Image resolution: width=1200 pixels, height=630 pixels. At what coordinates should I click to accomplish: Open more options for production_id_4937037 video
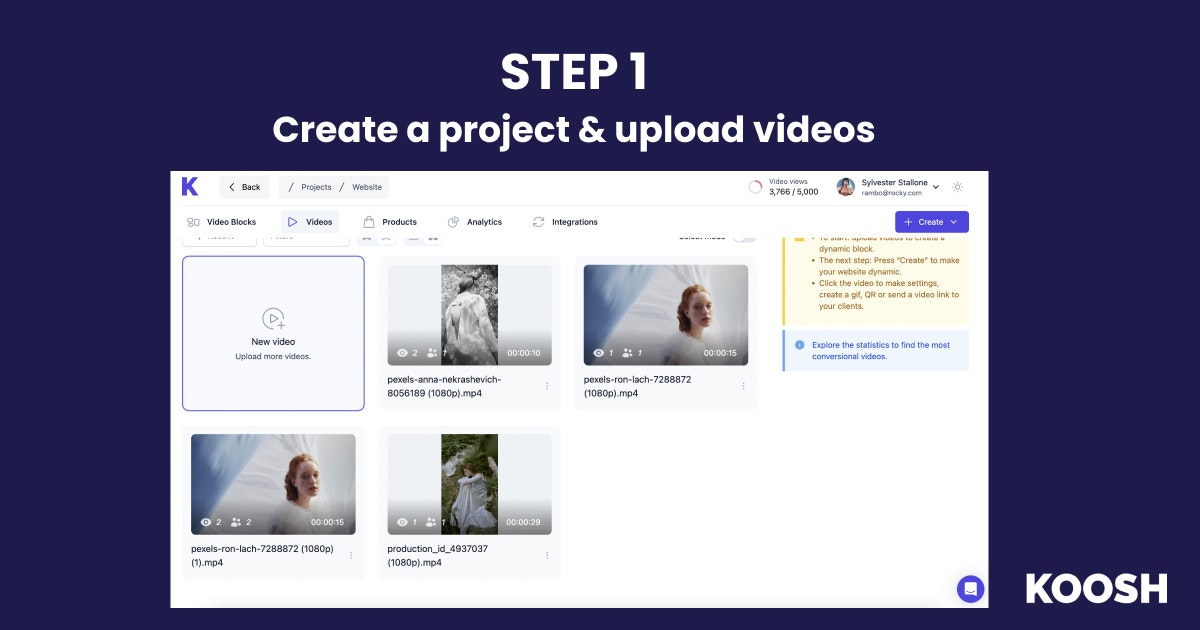pos(547,555)
